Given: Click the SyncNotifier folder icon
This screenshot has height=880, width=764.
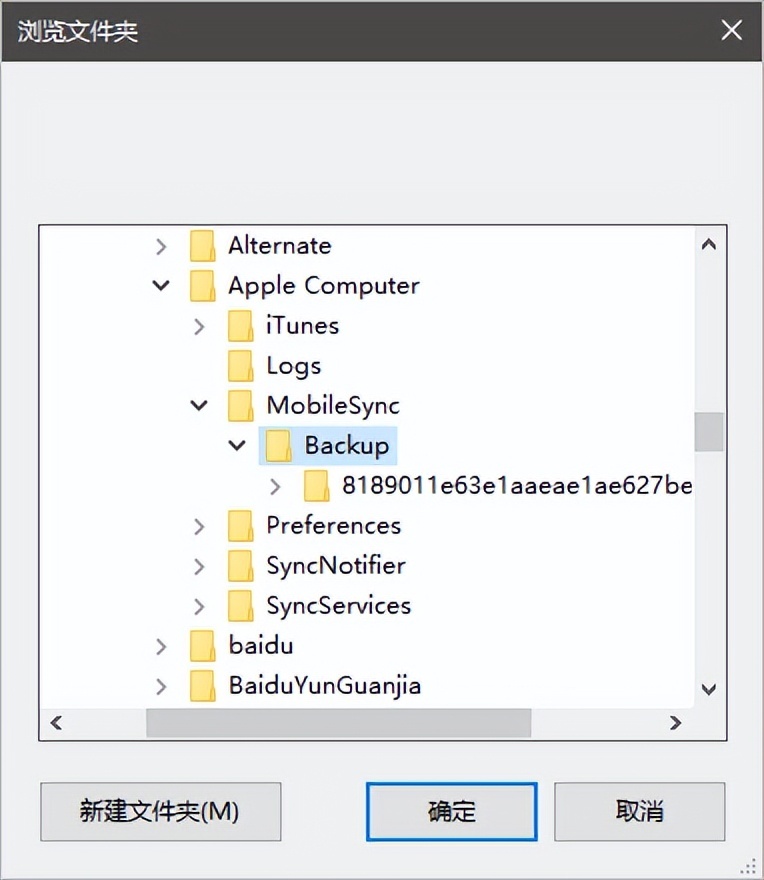Looking at the screenshot, I should (240, 566).
